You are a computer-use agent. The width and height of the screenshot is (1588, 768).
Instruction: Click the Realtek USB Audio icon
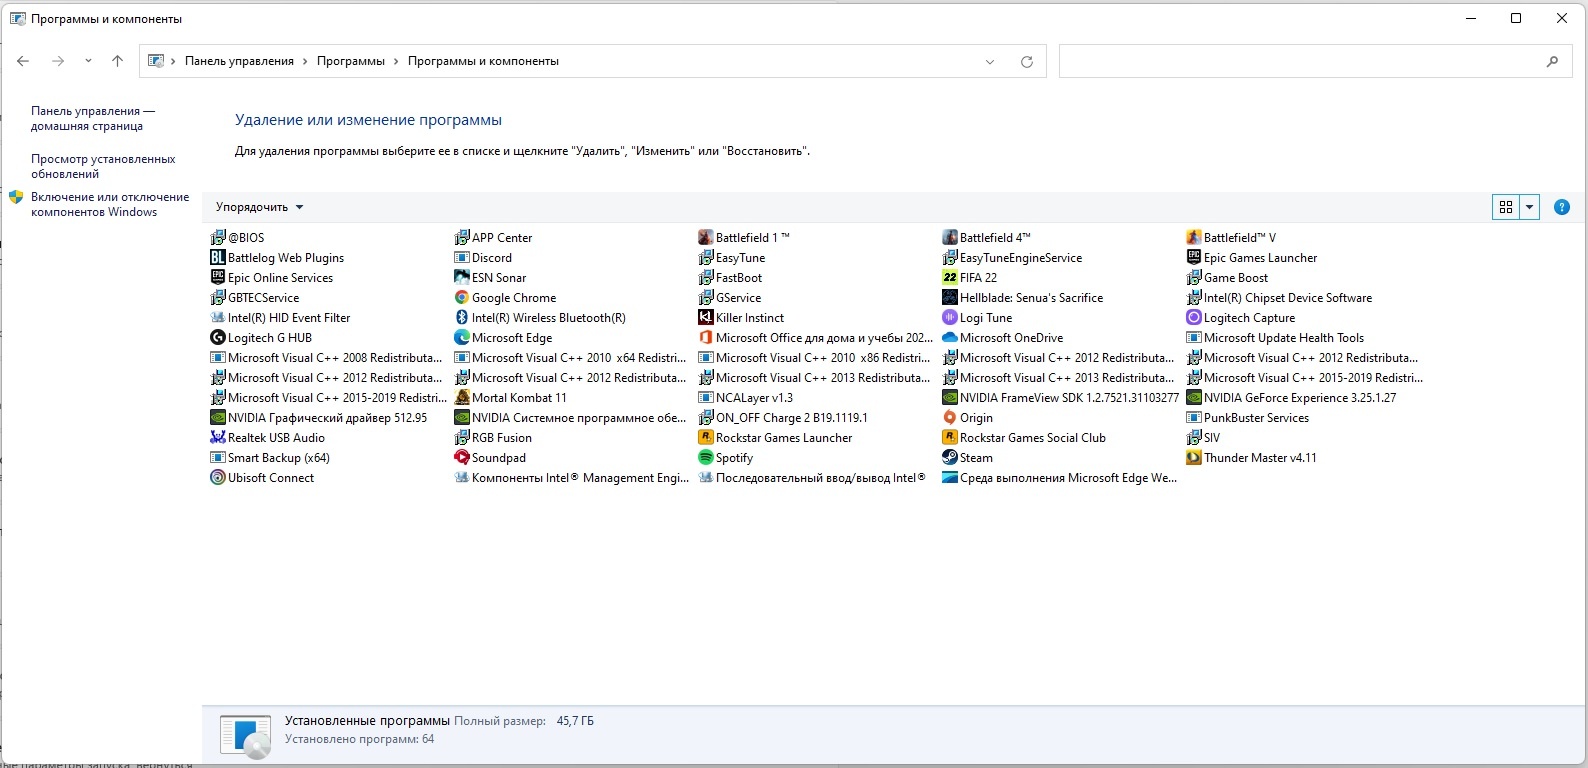pos(218,438)
